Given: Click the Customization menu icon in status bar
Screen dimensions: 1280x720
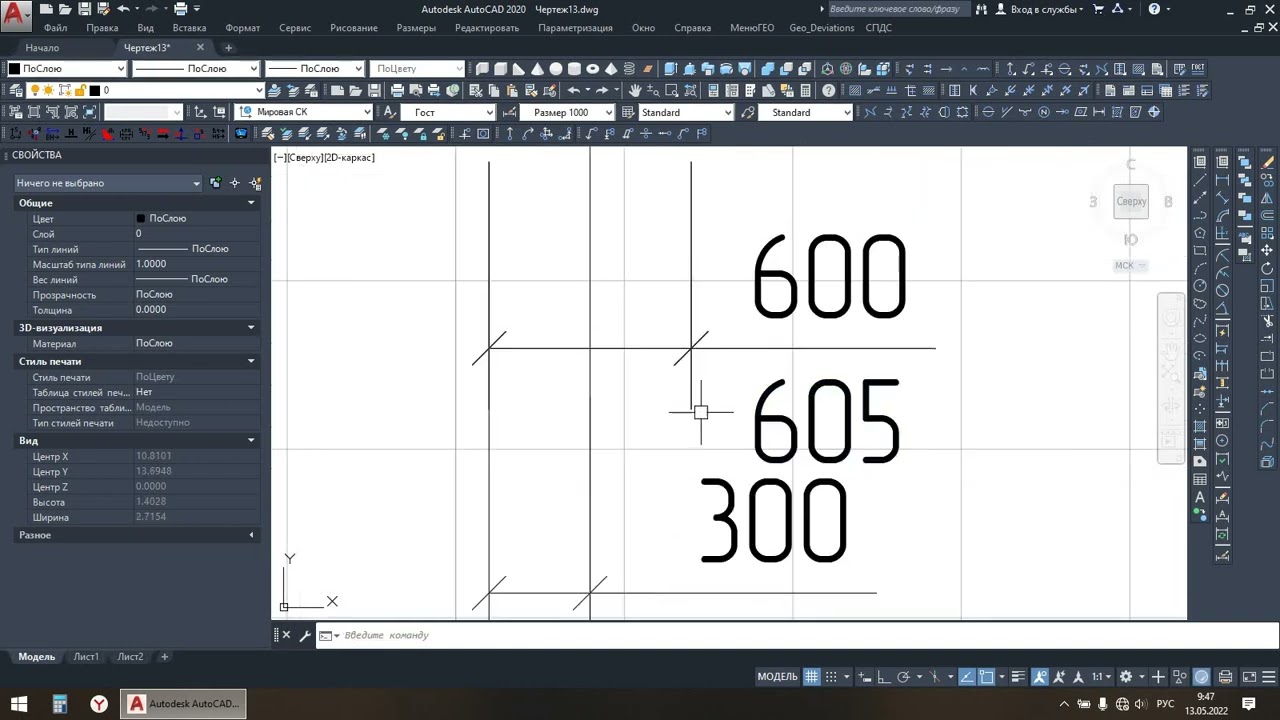Looking at the screenshot, I should pos(1268,677).
